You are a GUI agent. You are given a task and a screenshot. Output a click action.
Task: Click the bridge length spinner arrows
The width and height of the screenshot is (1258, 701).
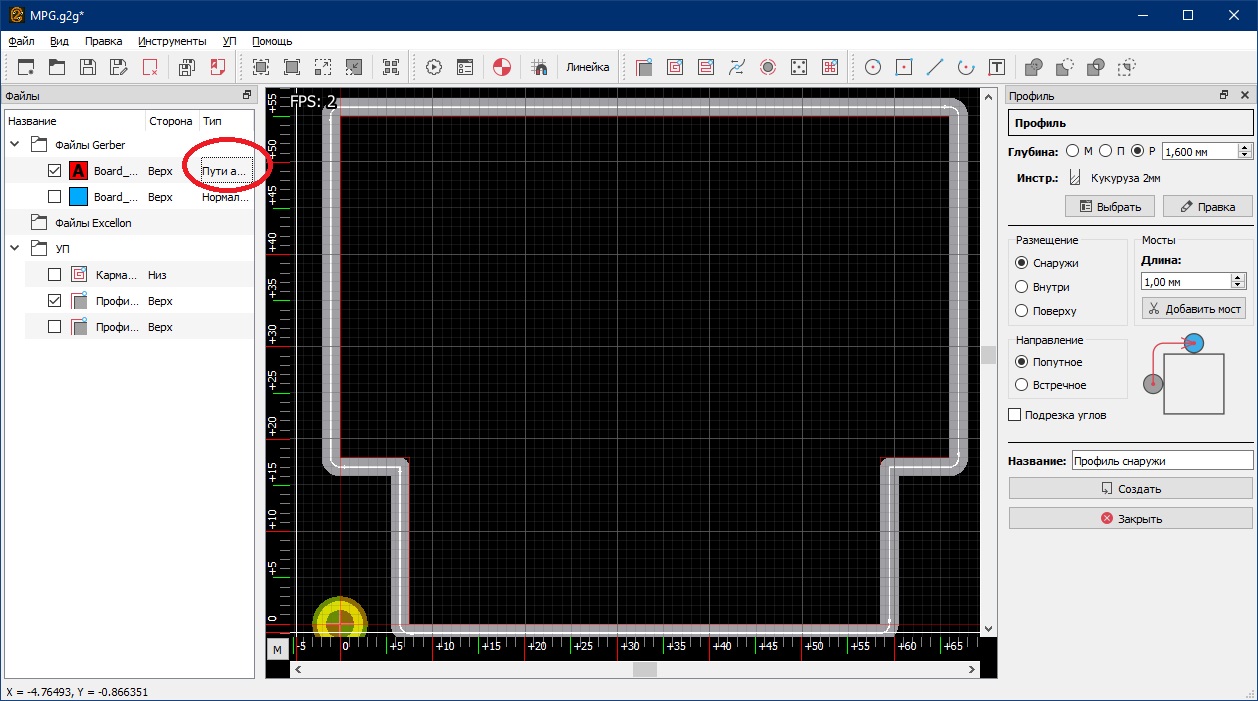click(x=1239, y=282)
